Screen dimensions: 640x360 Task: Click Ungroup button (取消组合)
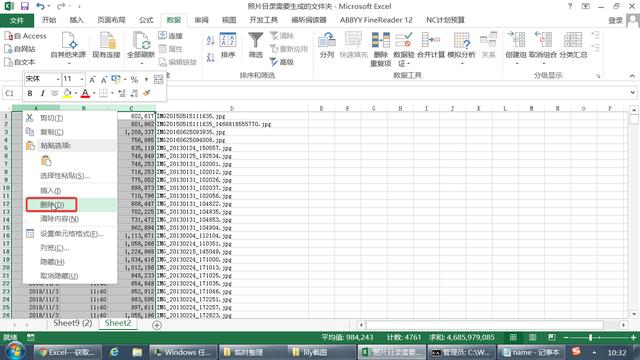[x=543, y=48]
